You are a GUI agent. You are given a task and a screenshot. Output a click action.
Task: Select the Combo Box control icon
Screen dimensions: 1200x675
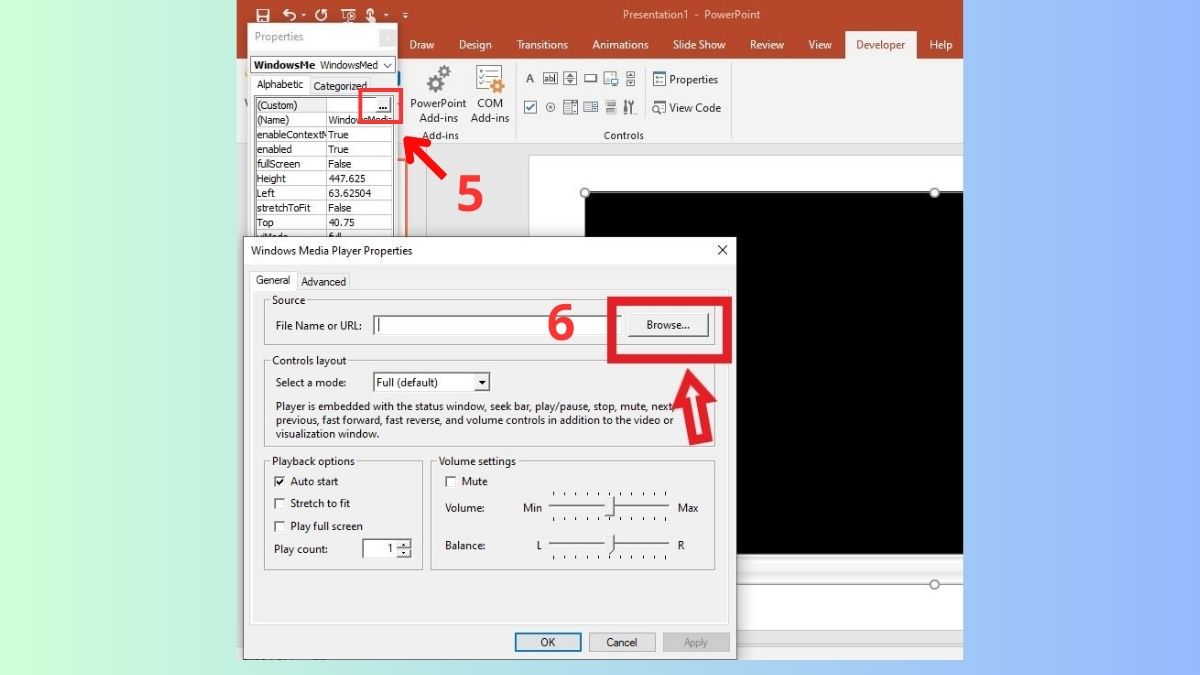click(x=570, y=107)
